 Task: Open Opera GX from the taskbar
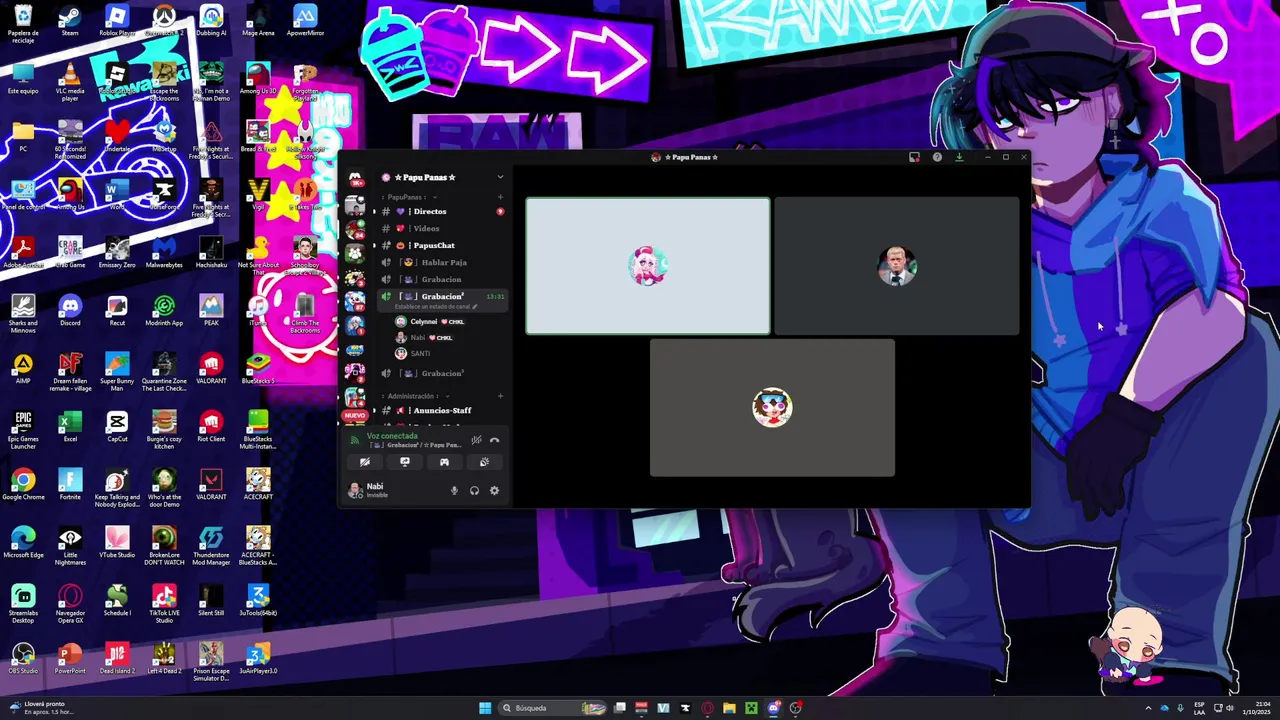(707, 708)
